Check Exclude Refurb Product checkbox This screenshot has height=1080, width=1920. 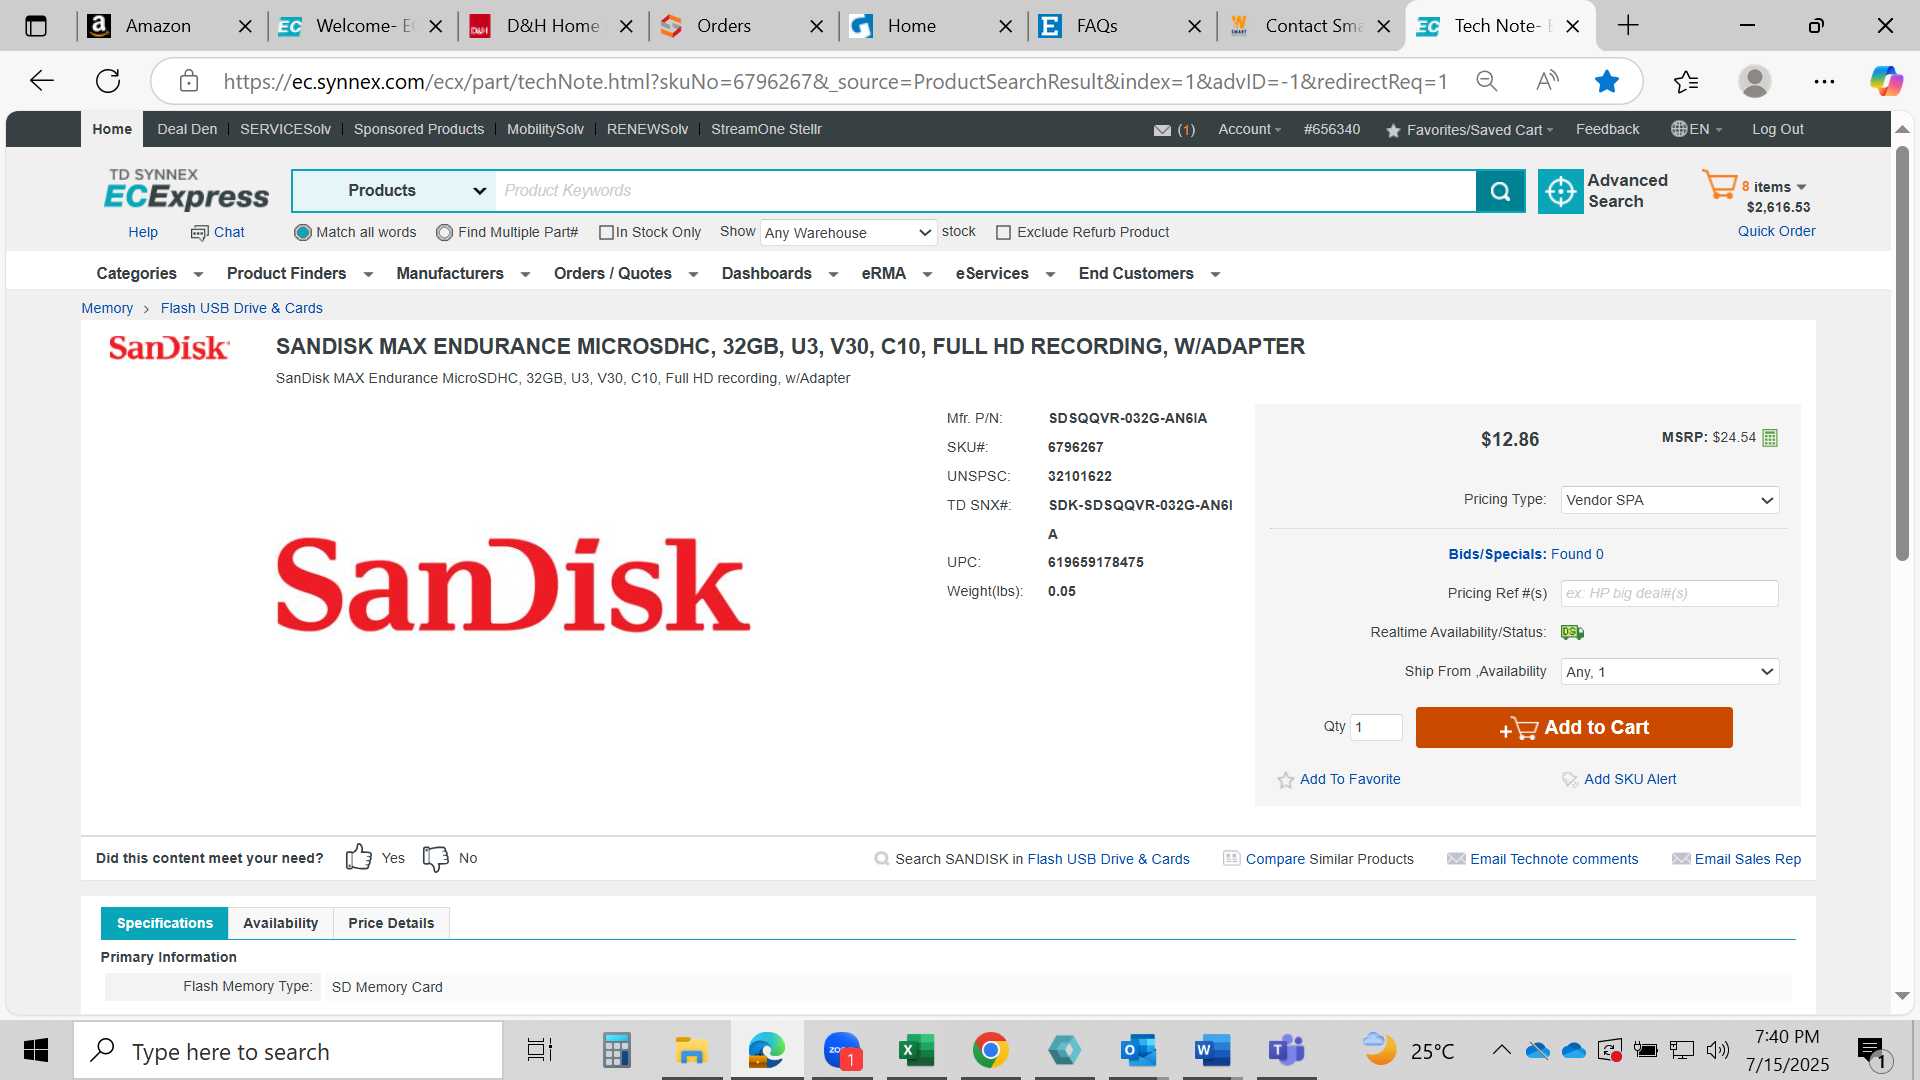(1003, 233)
